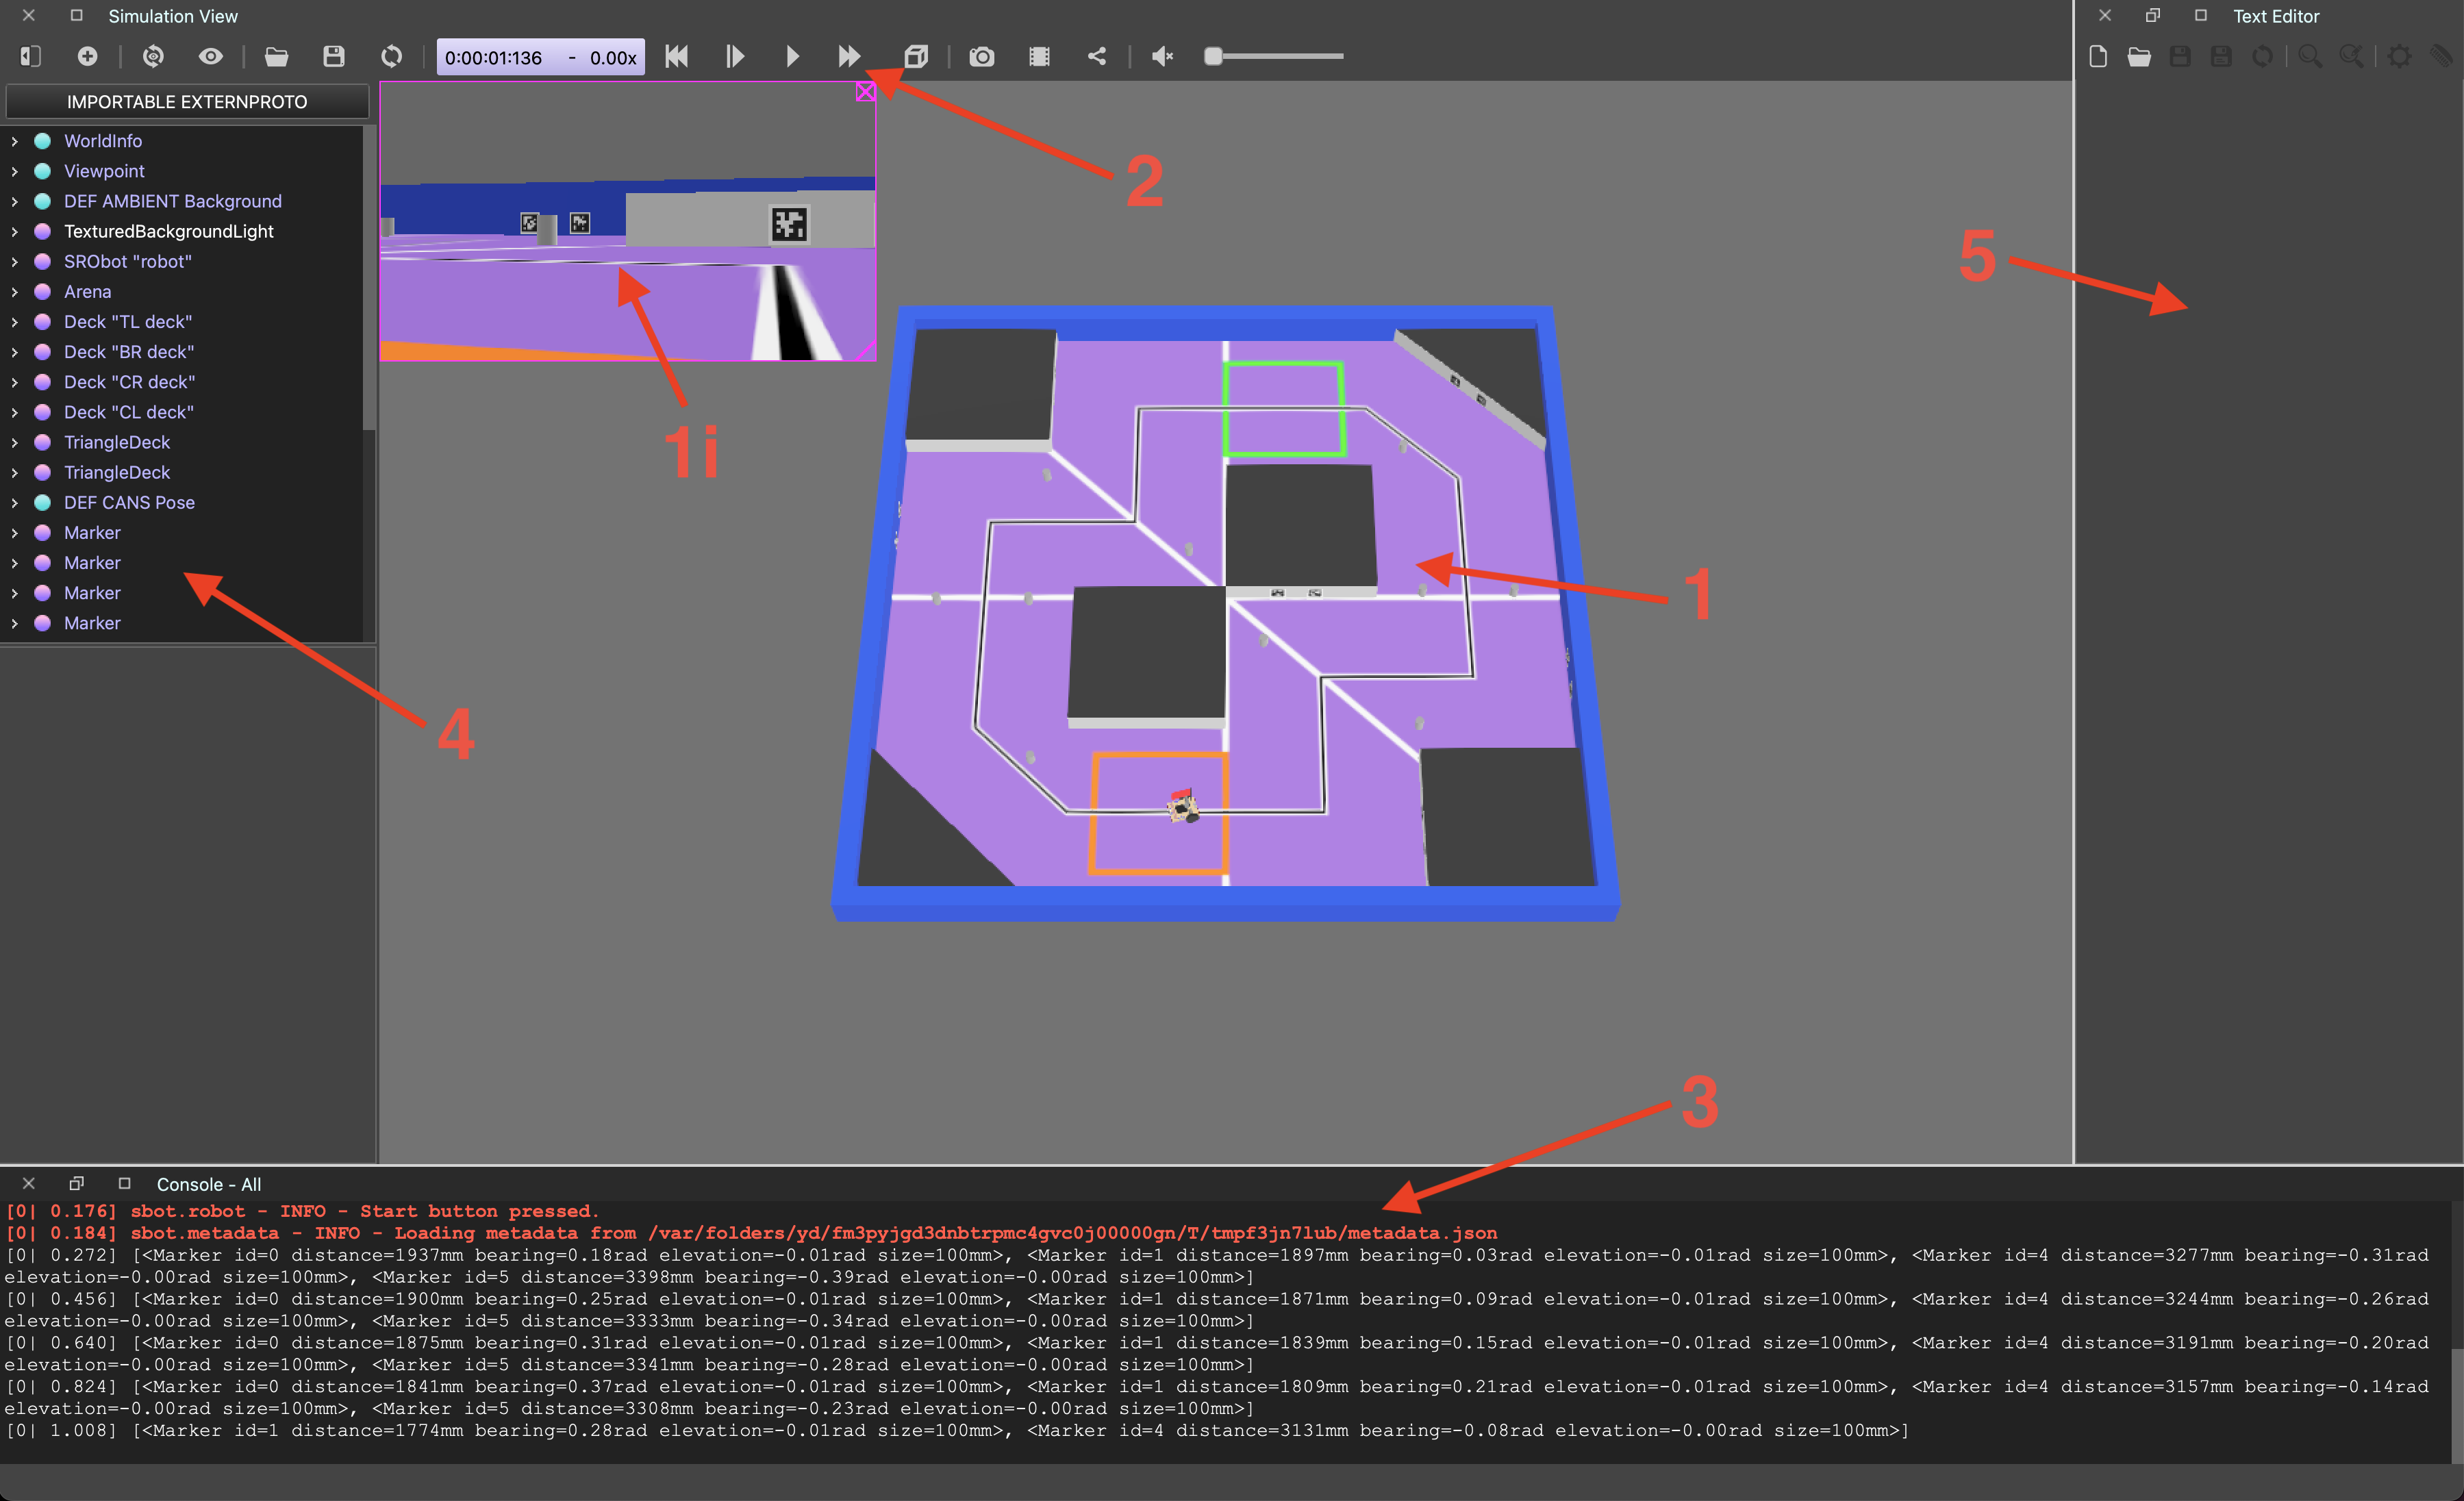
Task: Add a new node to the scene tree
Action: pyautogui.click(x=88, y=57)
